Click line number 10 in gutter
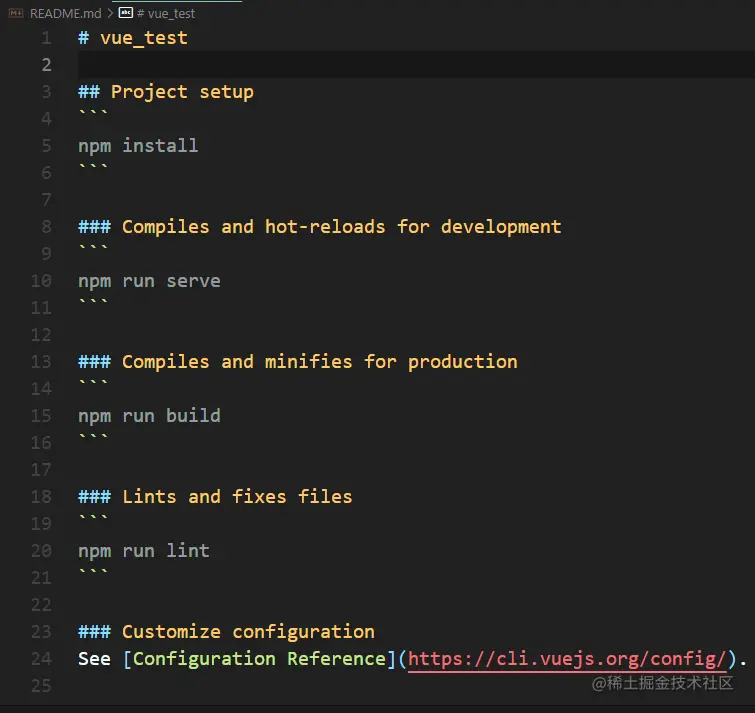 41,281
